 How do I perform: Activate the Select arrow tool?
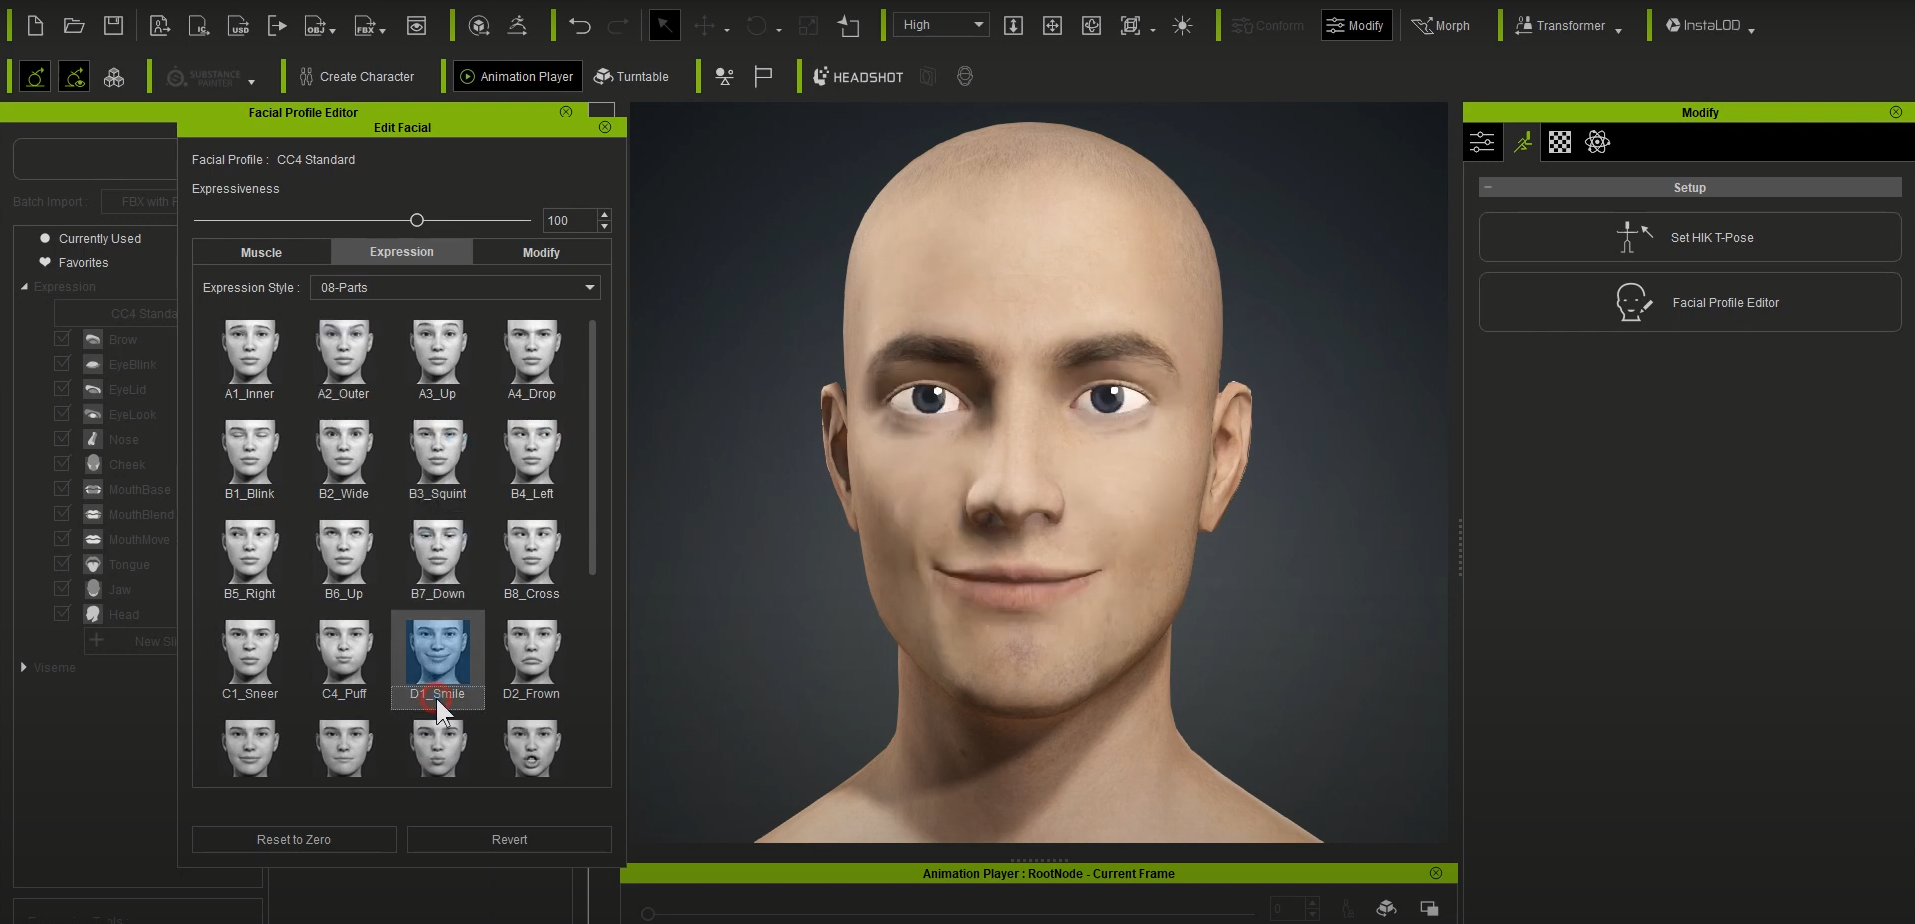coord(665,26)
